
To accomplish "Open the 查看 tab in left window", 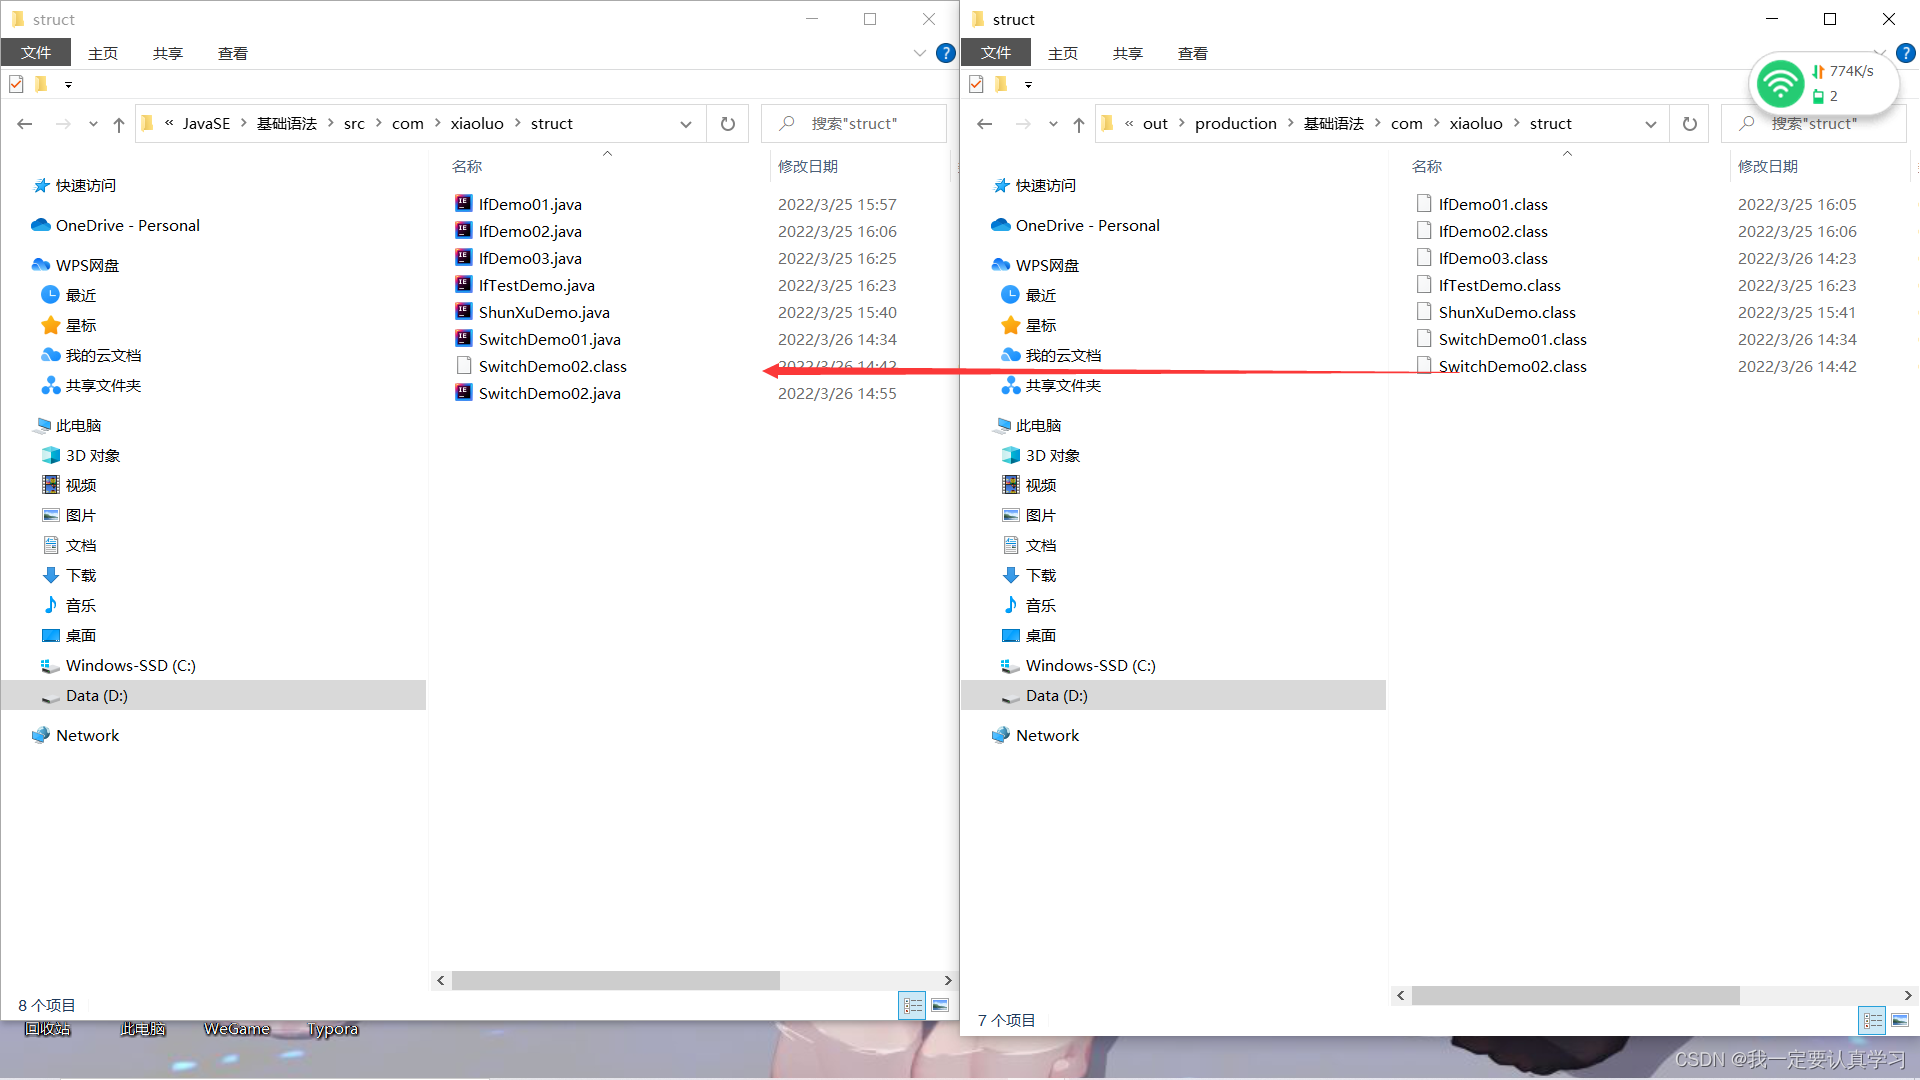I will (x=232, y=53).
